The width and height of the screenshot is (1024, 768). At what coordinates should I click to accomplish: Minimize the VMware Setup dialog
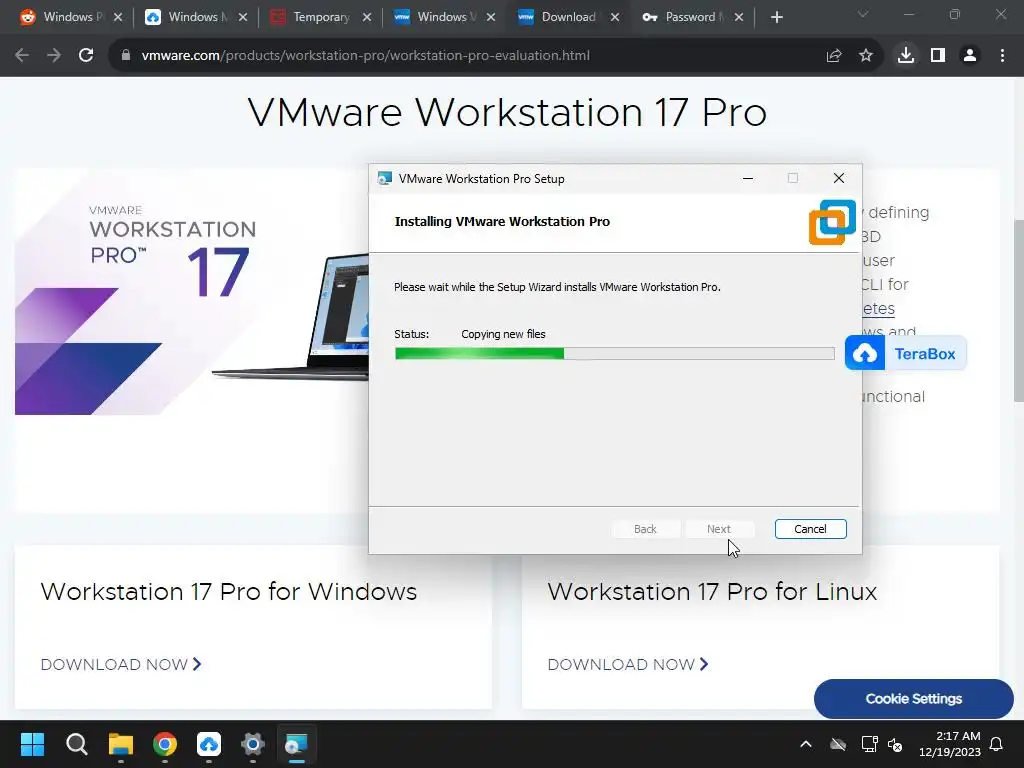pyautogui.click(x=748, y=178)
